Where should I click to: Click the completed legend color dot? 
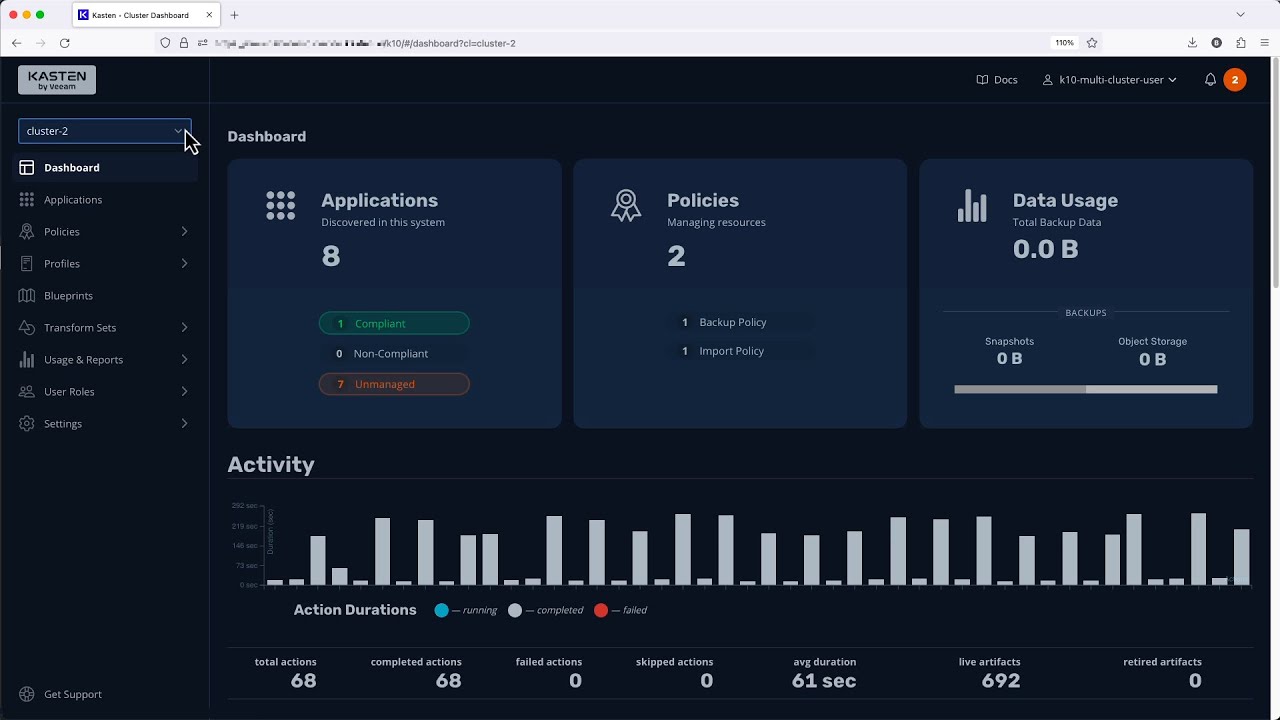(515, 610)
